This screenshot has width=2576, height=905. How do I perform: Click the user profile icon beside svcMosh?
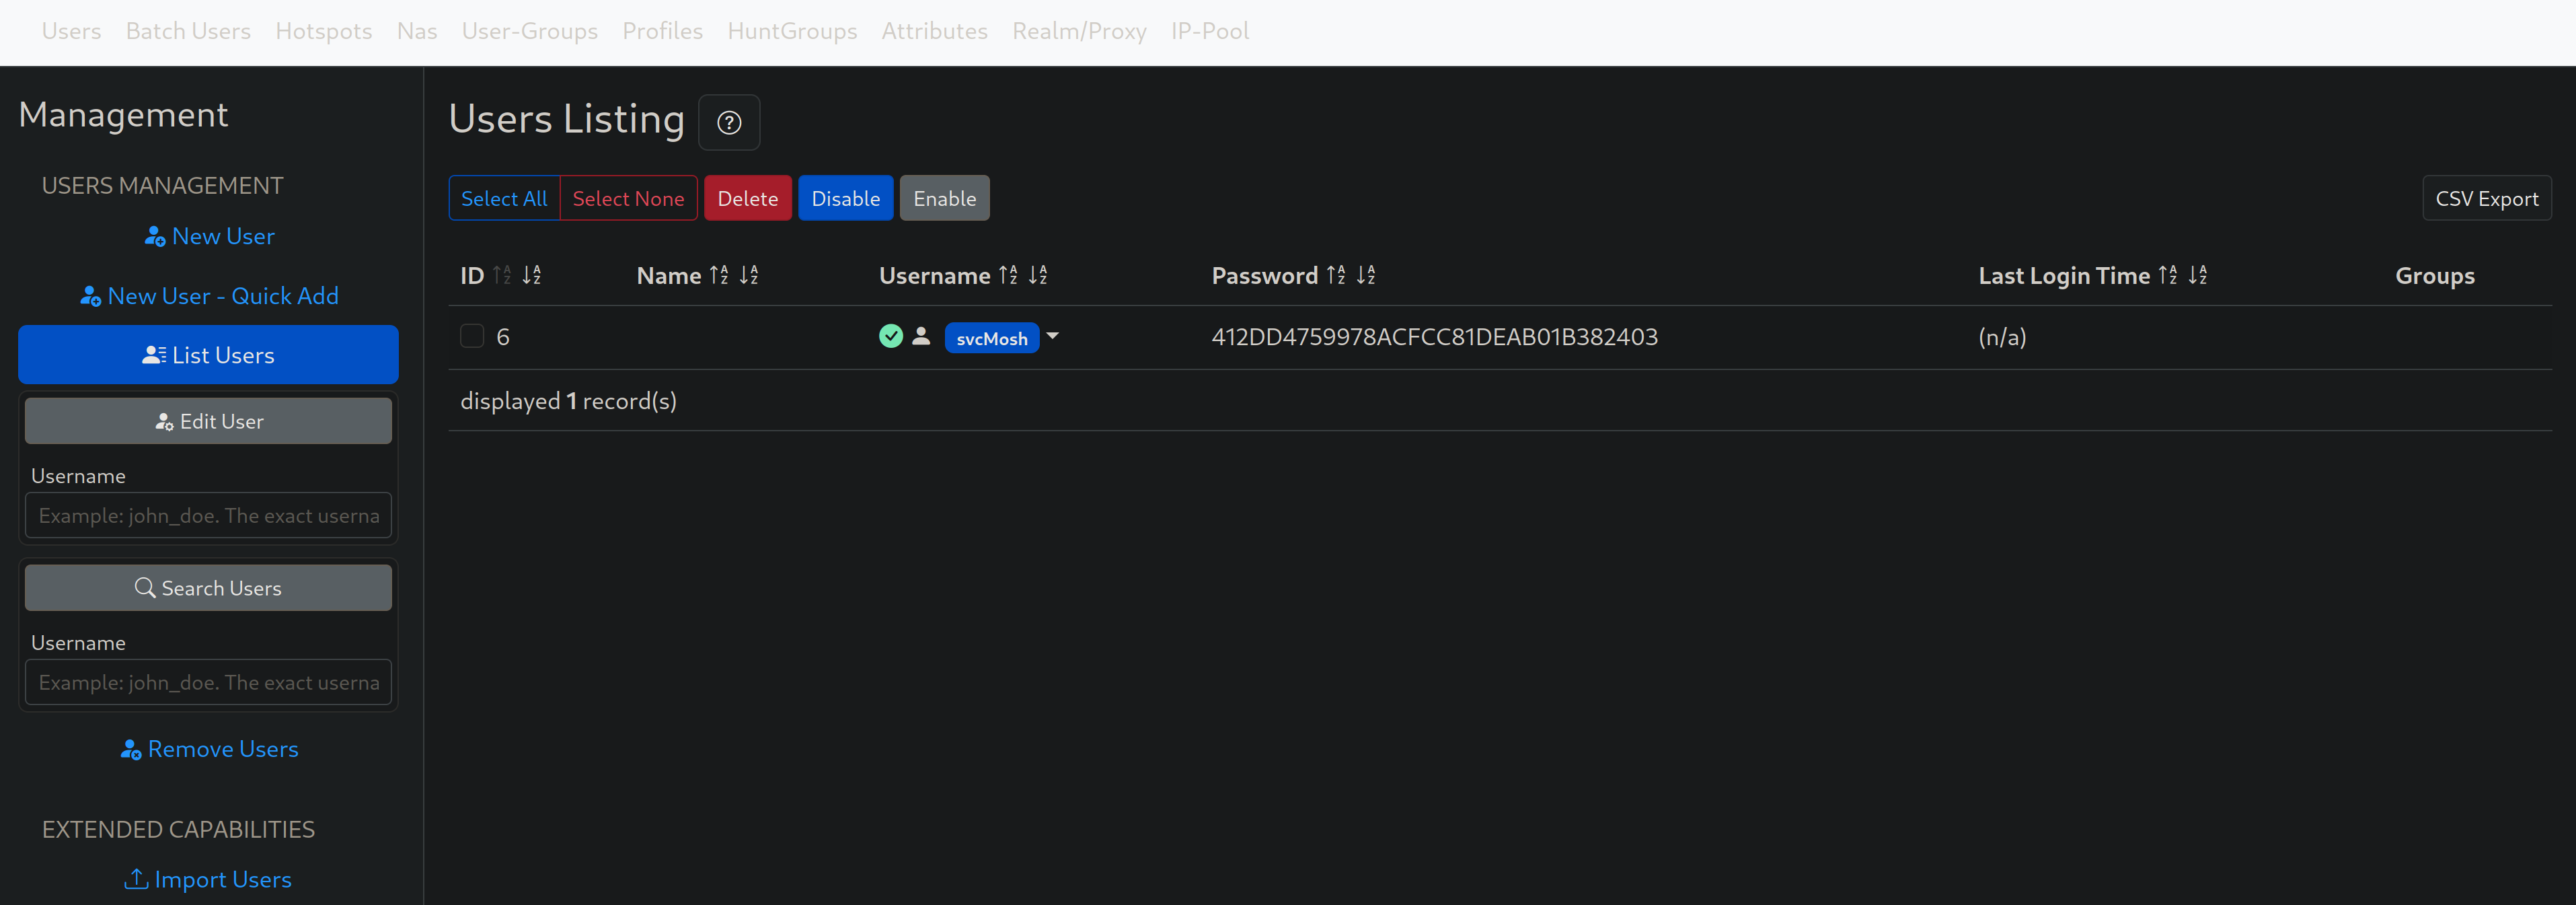coord(920,337)
